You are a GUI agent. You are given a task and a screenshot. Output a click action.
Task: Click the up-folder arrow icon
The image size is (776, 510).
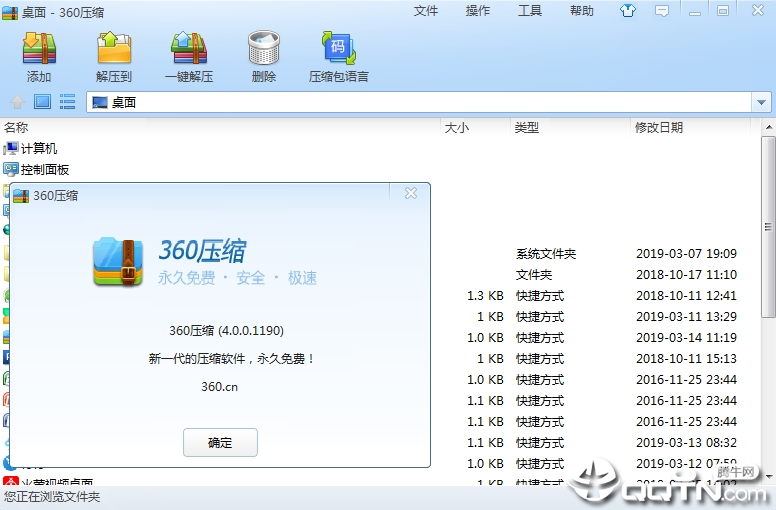[17, 102]
